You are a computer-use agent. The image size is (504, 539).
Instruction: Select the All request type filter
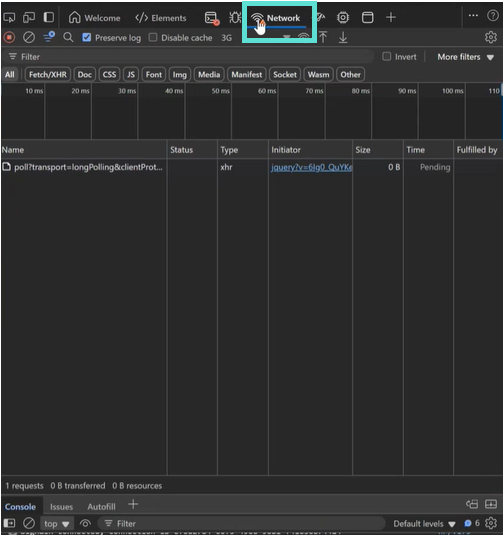[10, 74]
